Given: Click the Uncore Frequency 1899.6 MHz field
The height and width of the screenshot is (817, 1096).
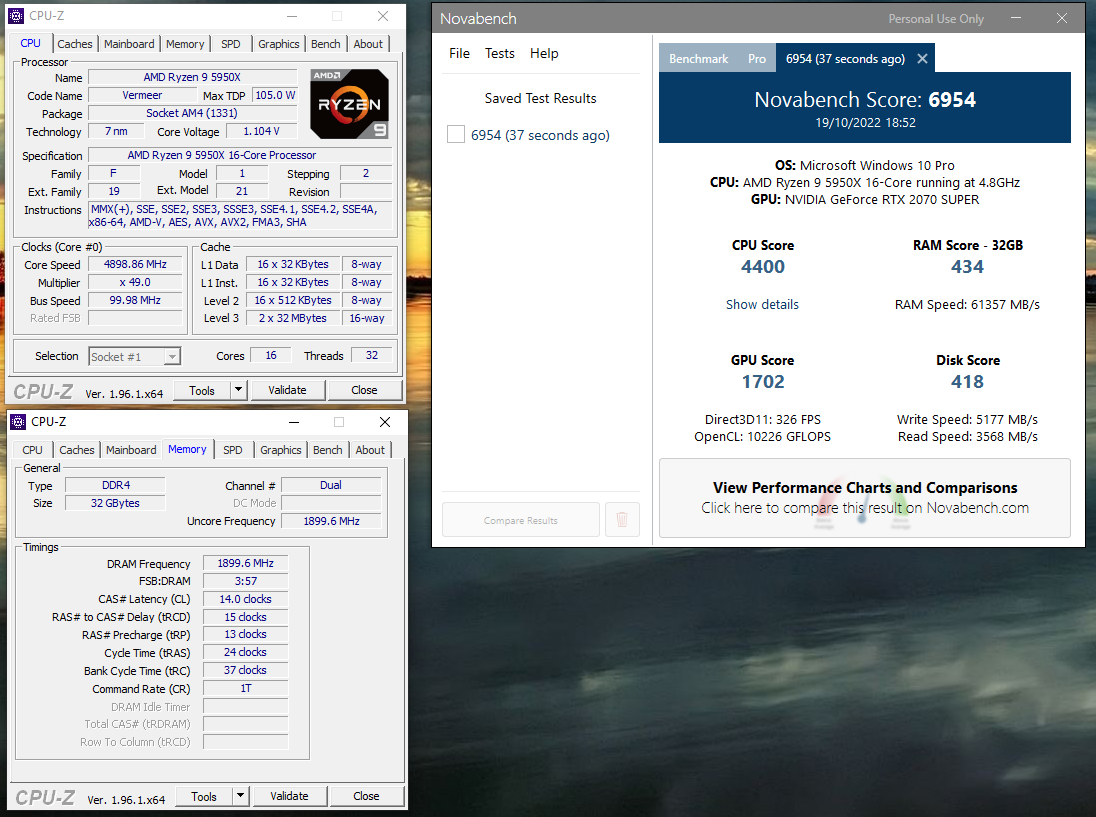Looking at the screenshot, I should tap(331, 521).
